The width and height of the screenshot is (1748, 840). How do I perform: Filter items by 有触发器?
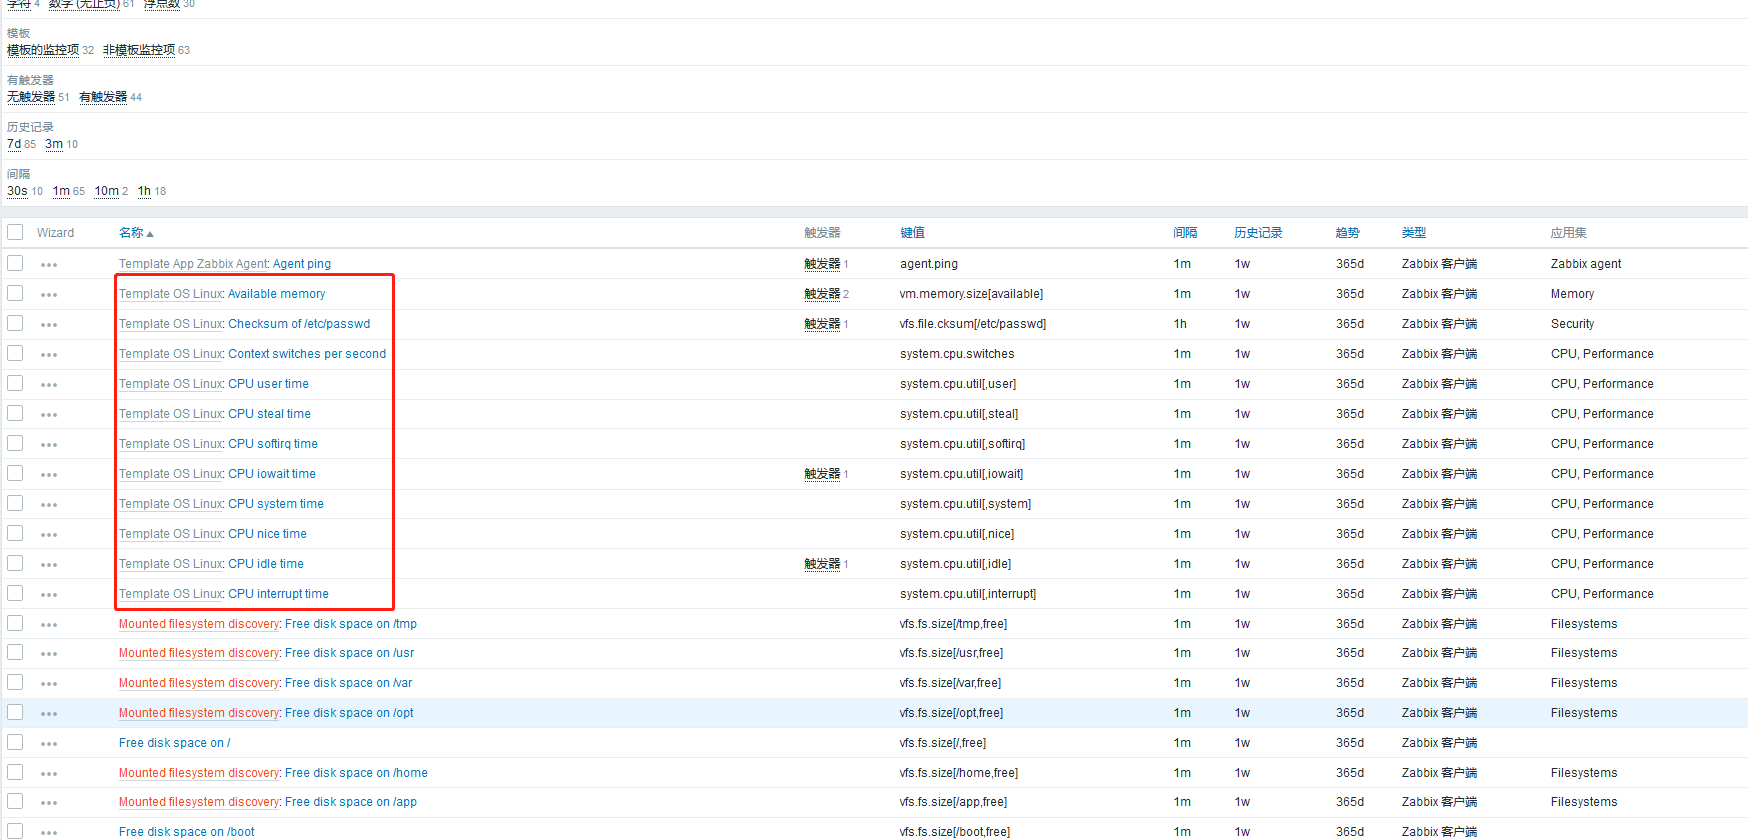tap(103, 97)
